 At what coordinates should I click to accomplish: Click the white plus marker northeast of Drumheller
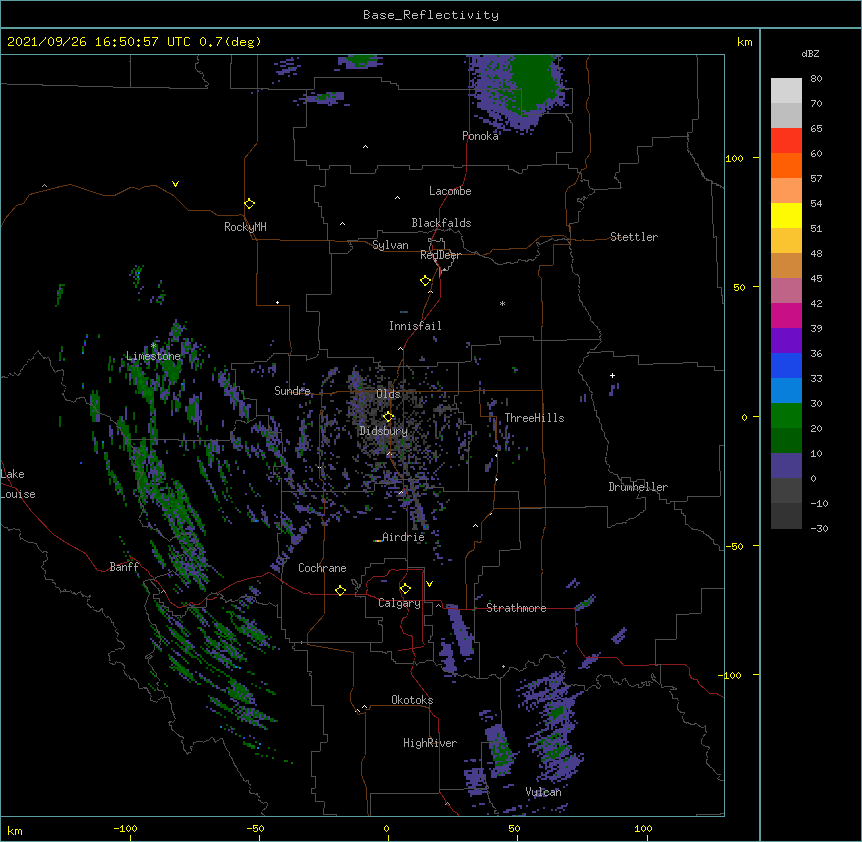(x=612, y=375)
